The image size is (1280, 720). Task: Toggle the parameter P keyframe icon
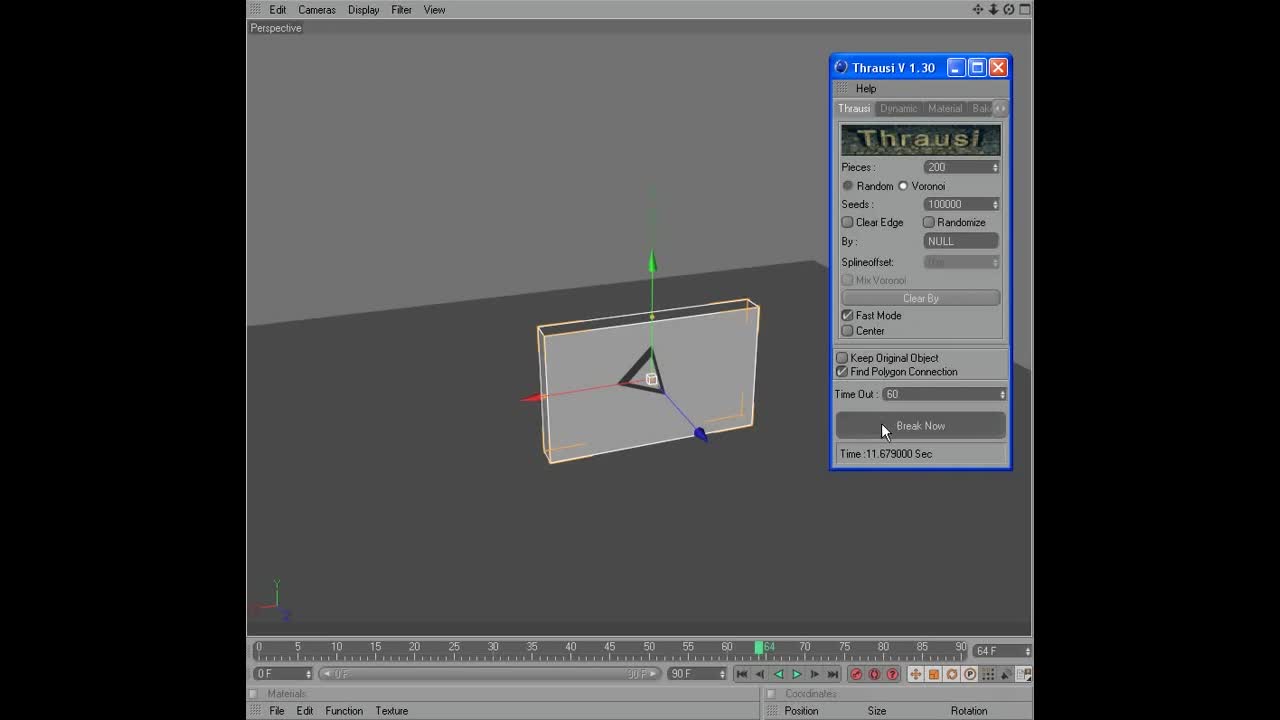pyautogui.click(x=970, y=674)
